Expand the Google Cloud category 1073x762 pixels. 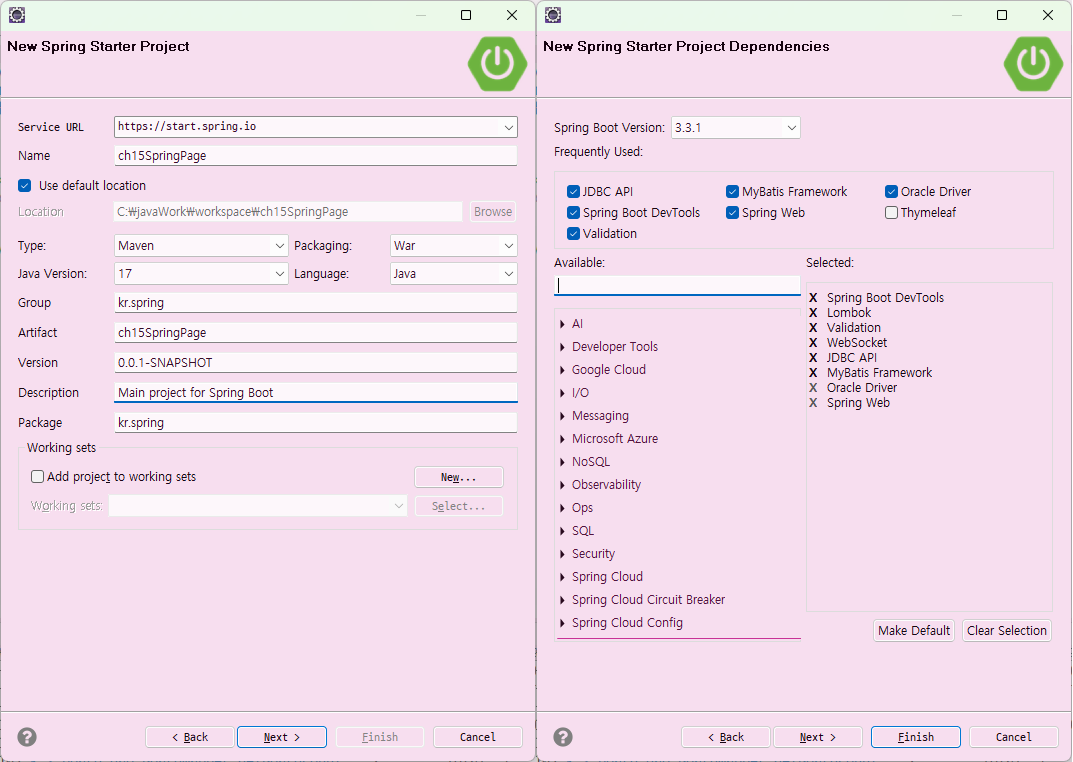pos(563,370)
